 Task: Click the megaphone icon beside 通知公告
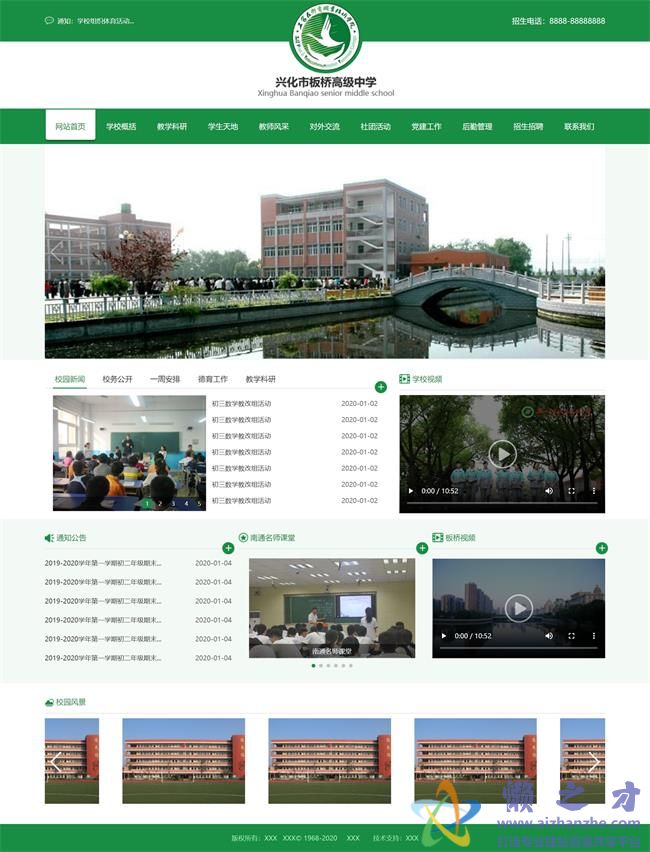click(x=49, y=537)
